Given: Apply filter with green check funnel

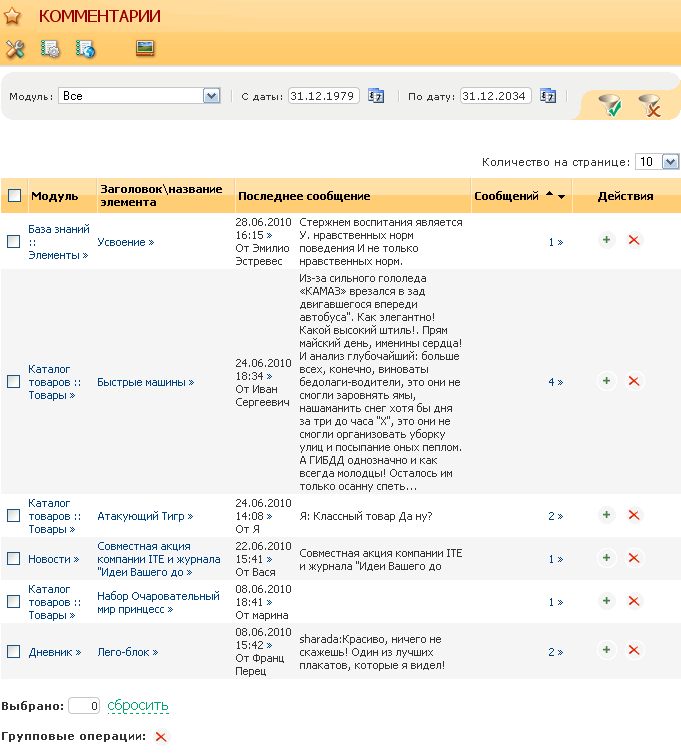Looking at the screenshot, I should pos(609,105).
